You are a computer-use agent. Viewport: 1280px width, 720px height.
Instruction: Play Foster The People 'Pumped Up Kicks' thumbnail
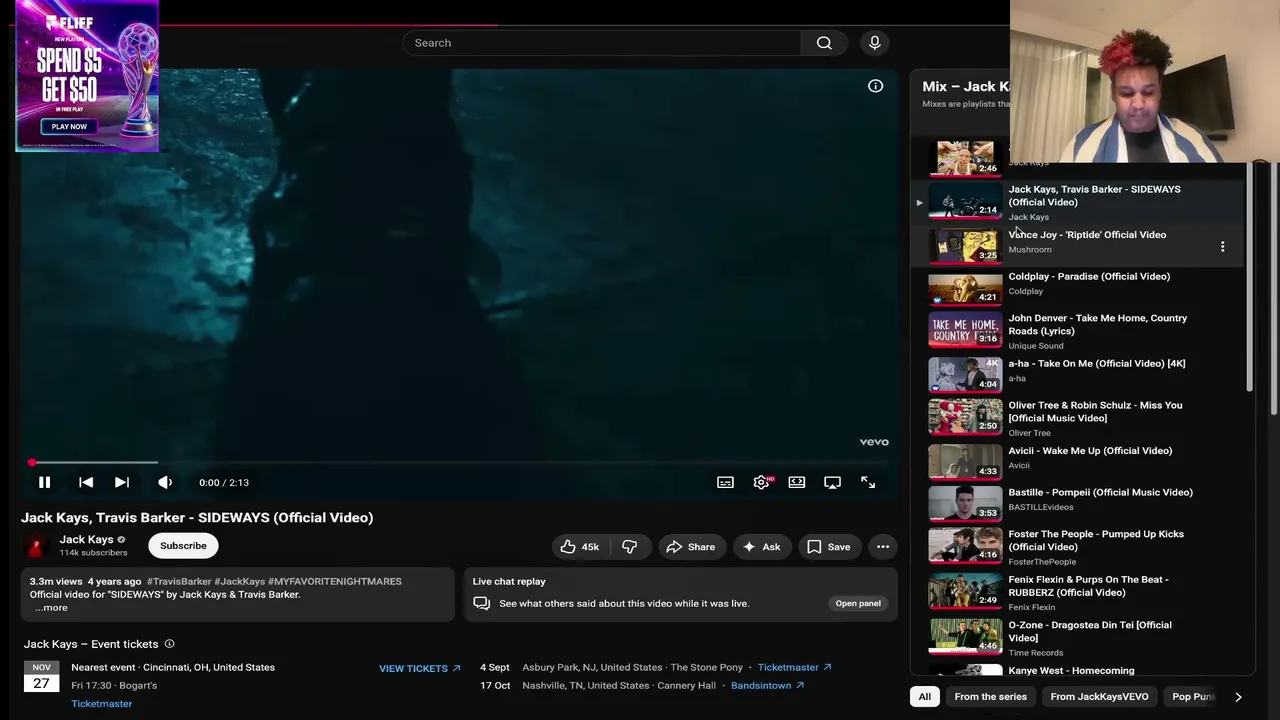point(965,545)
